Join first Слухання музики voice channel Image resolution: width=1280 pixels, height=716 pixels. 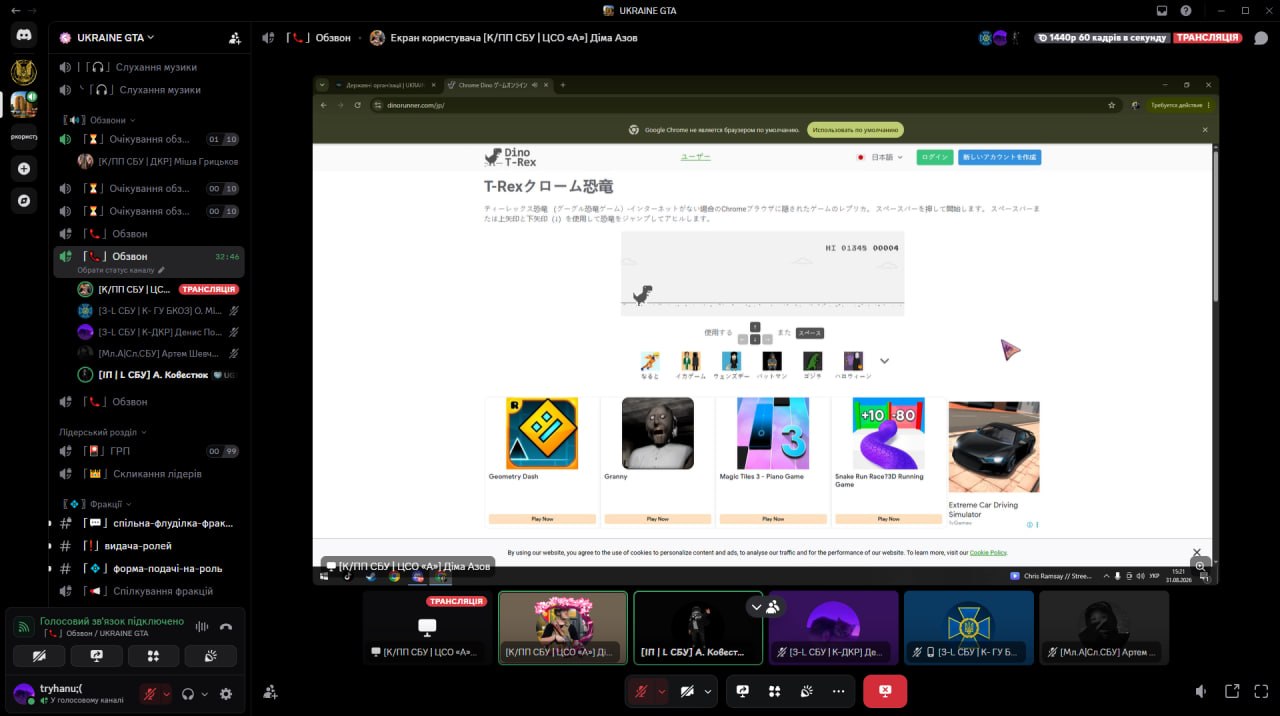point(149,67)
